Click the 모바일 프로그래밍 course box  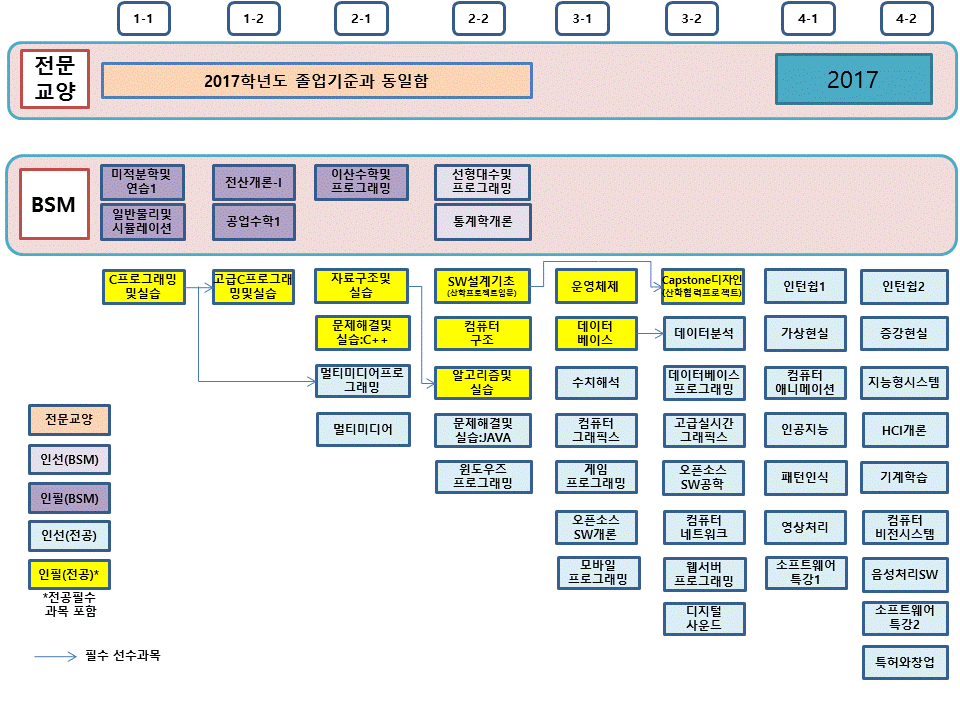coord(598,572)
